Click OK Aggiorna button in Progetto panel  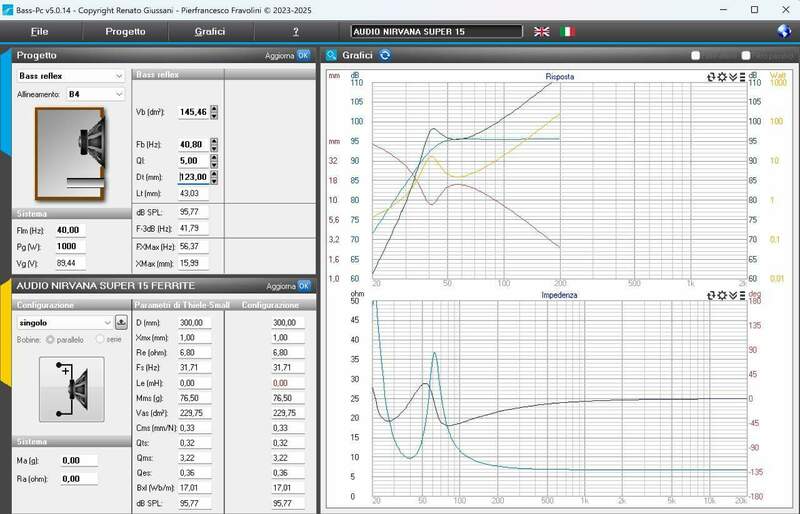tap(303, 55)
